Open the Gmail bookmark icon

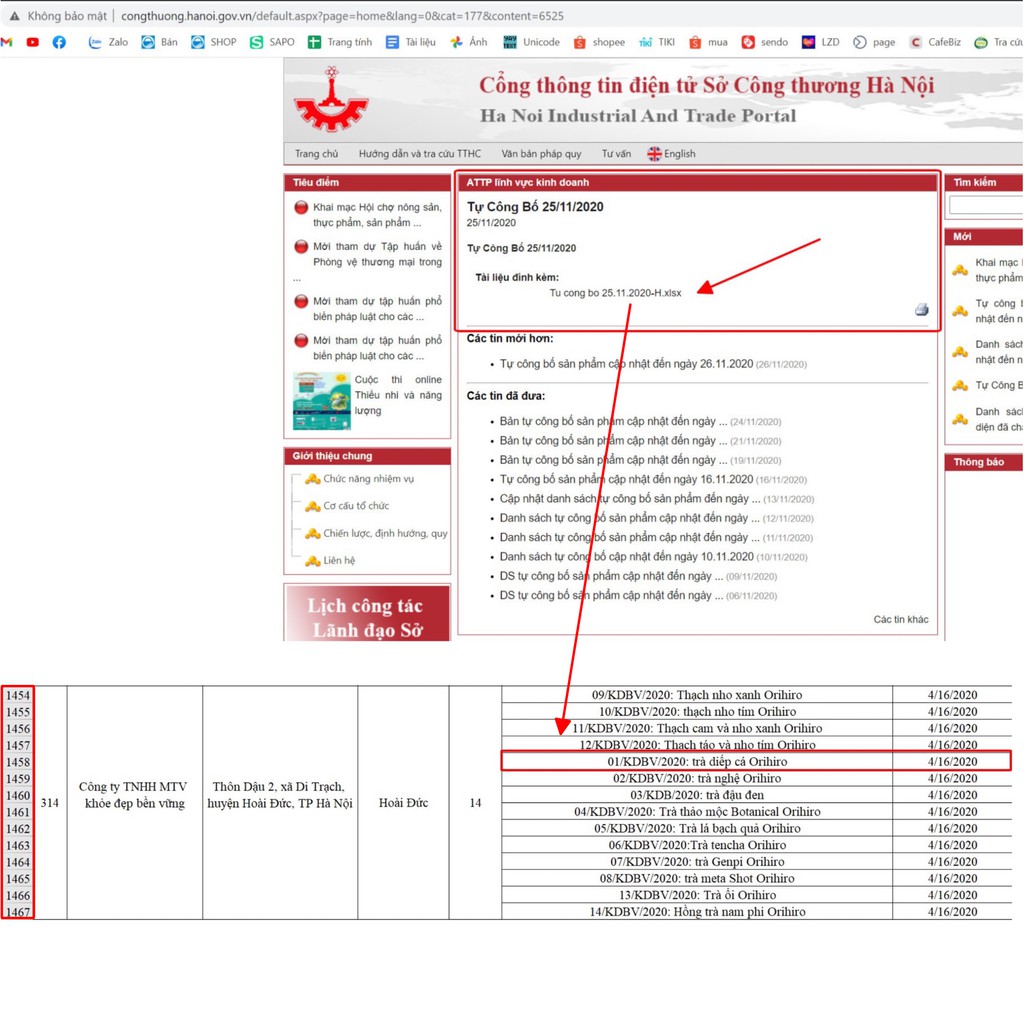click(x=6, y=42)
